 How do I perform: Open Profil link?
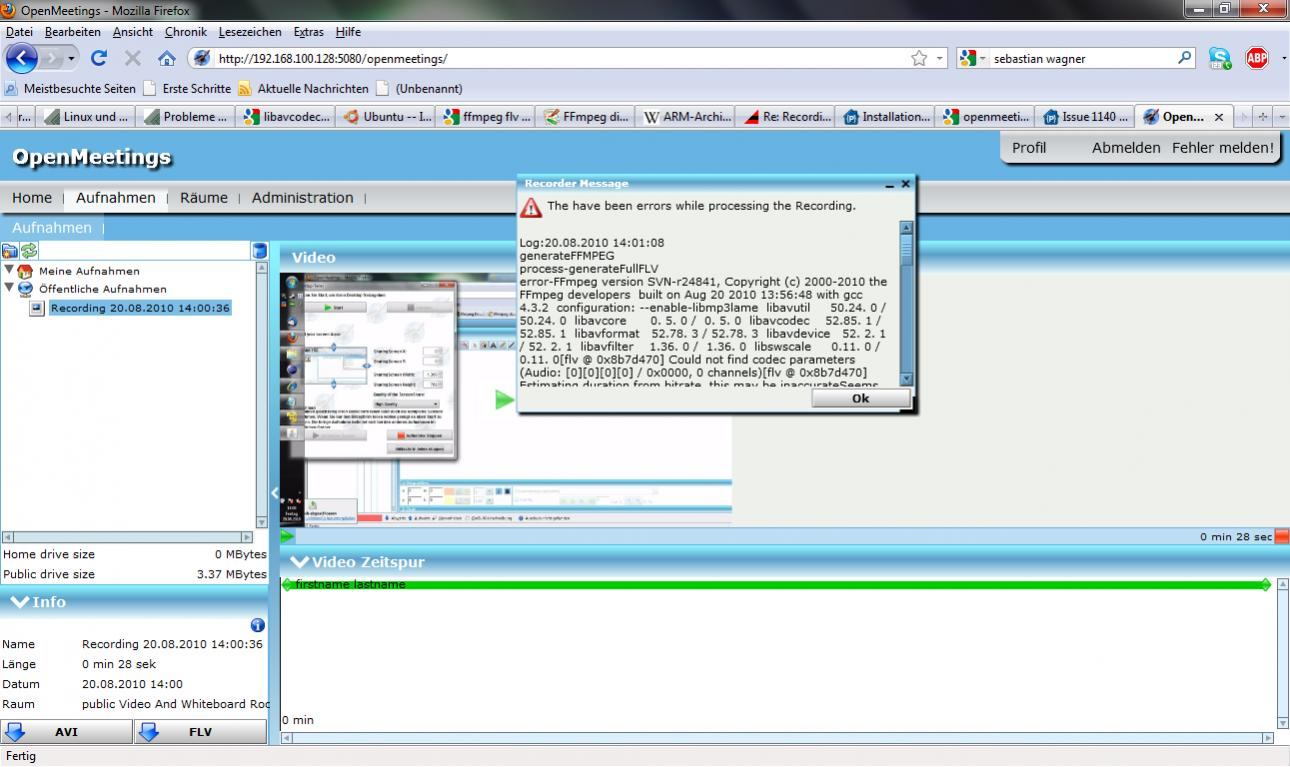pos(1029,148)
